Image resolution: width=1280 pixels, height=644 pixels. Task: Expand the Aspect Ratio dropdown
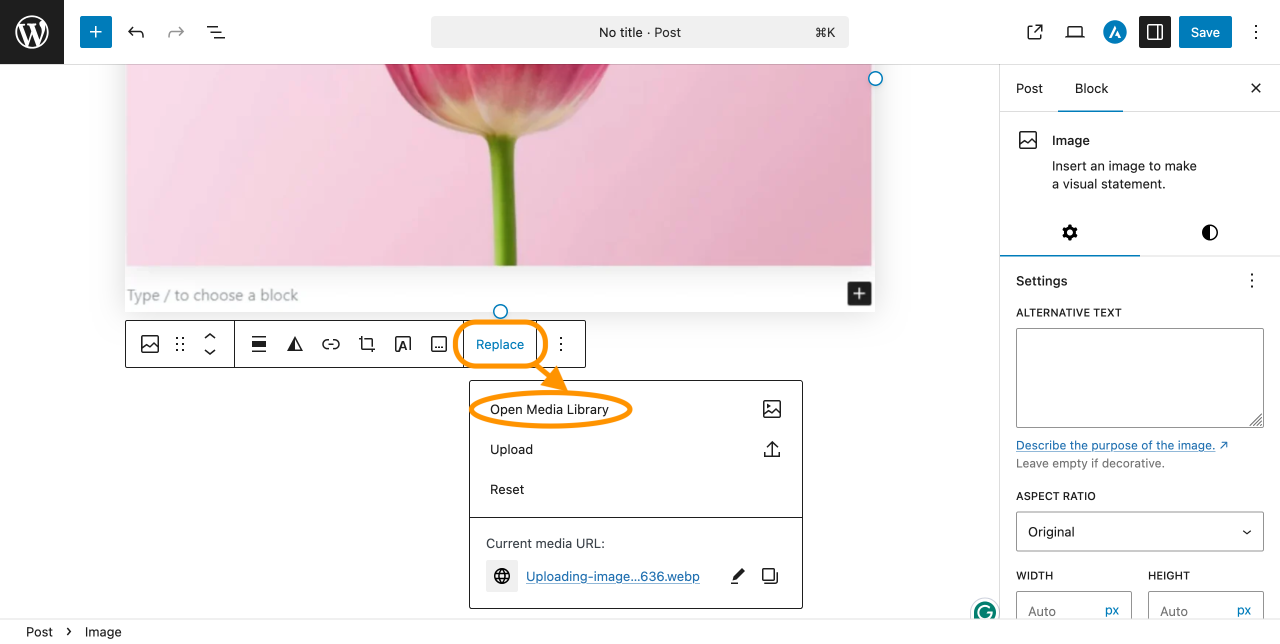1139,531
